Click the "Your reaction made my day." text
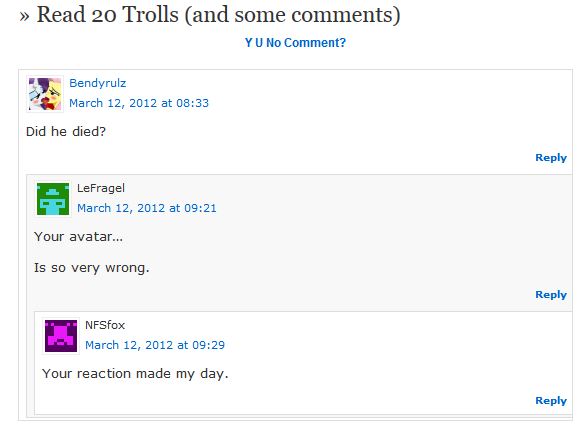 [x=135, y=374]
